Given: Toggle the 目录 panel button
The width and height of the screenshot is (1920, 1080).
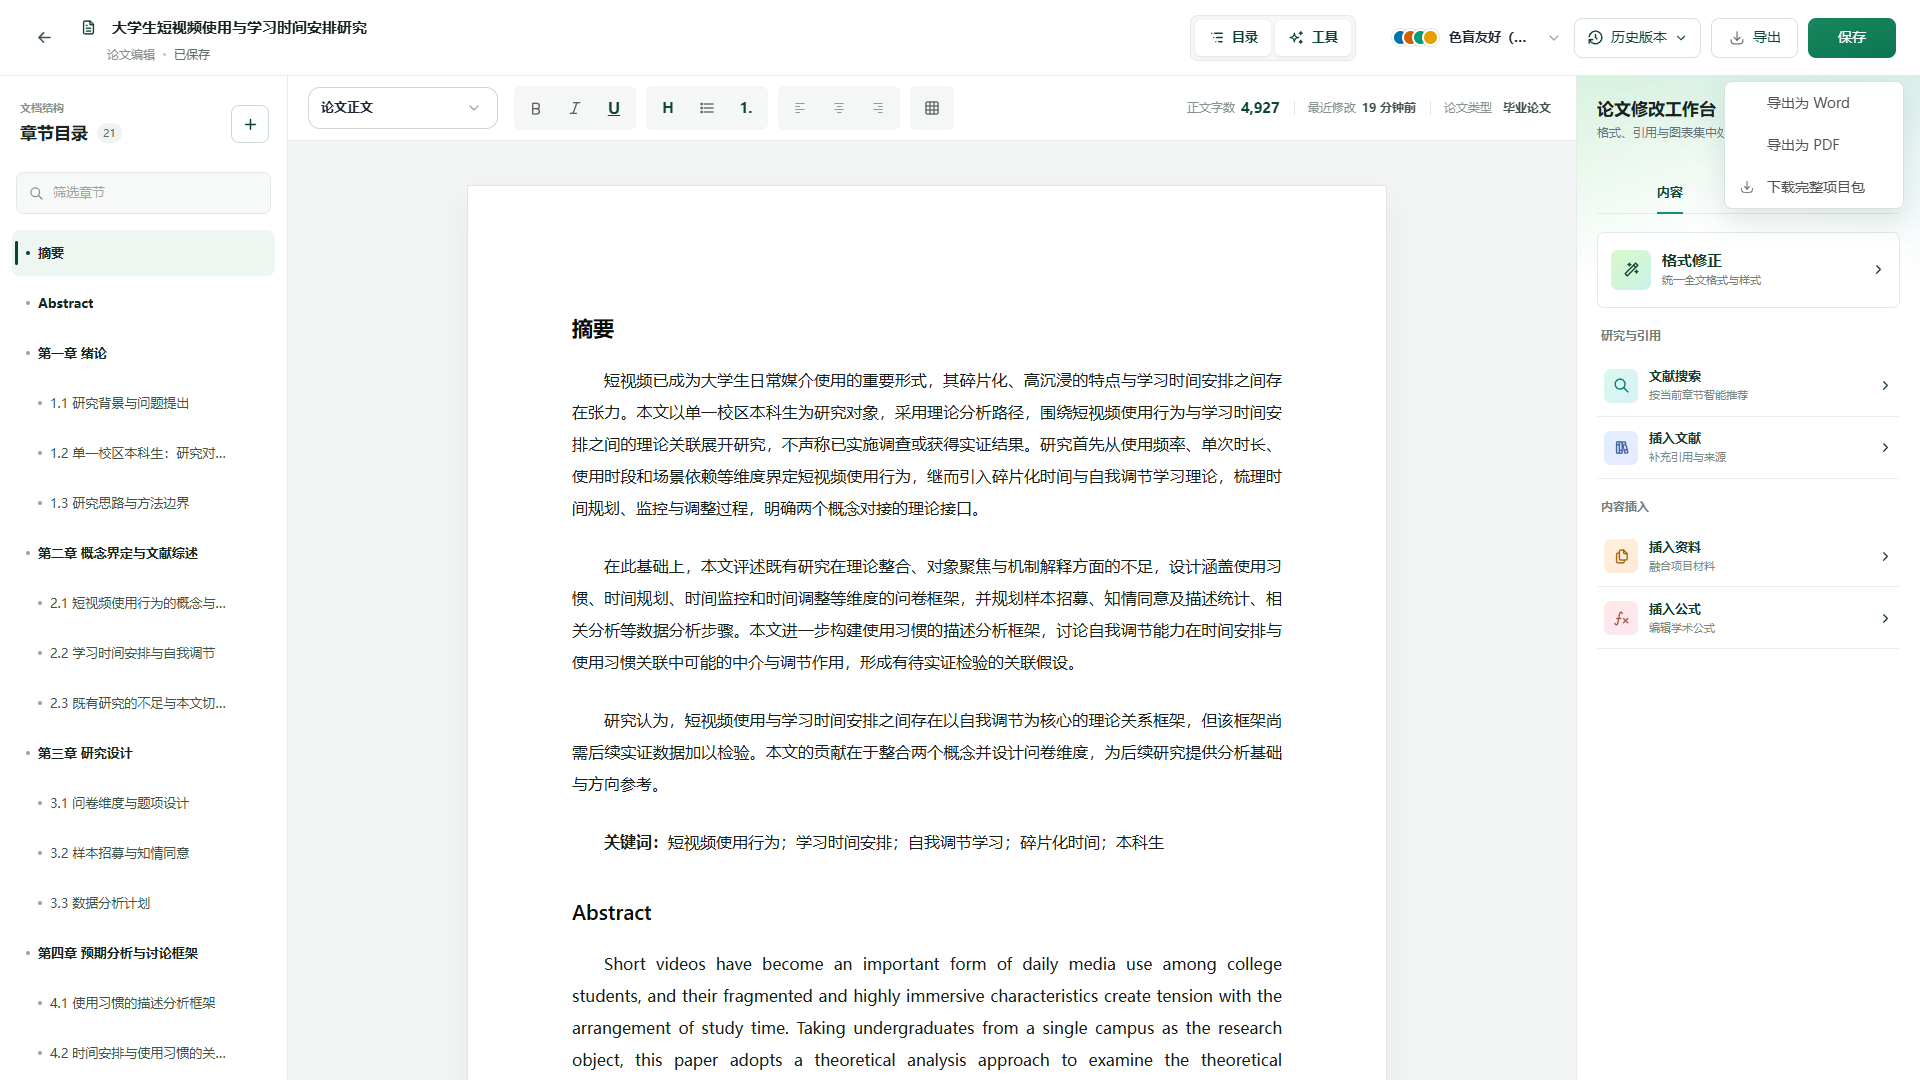Looking at the screenshot, I should [x=1234, y=38].
